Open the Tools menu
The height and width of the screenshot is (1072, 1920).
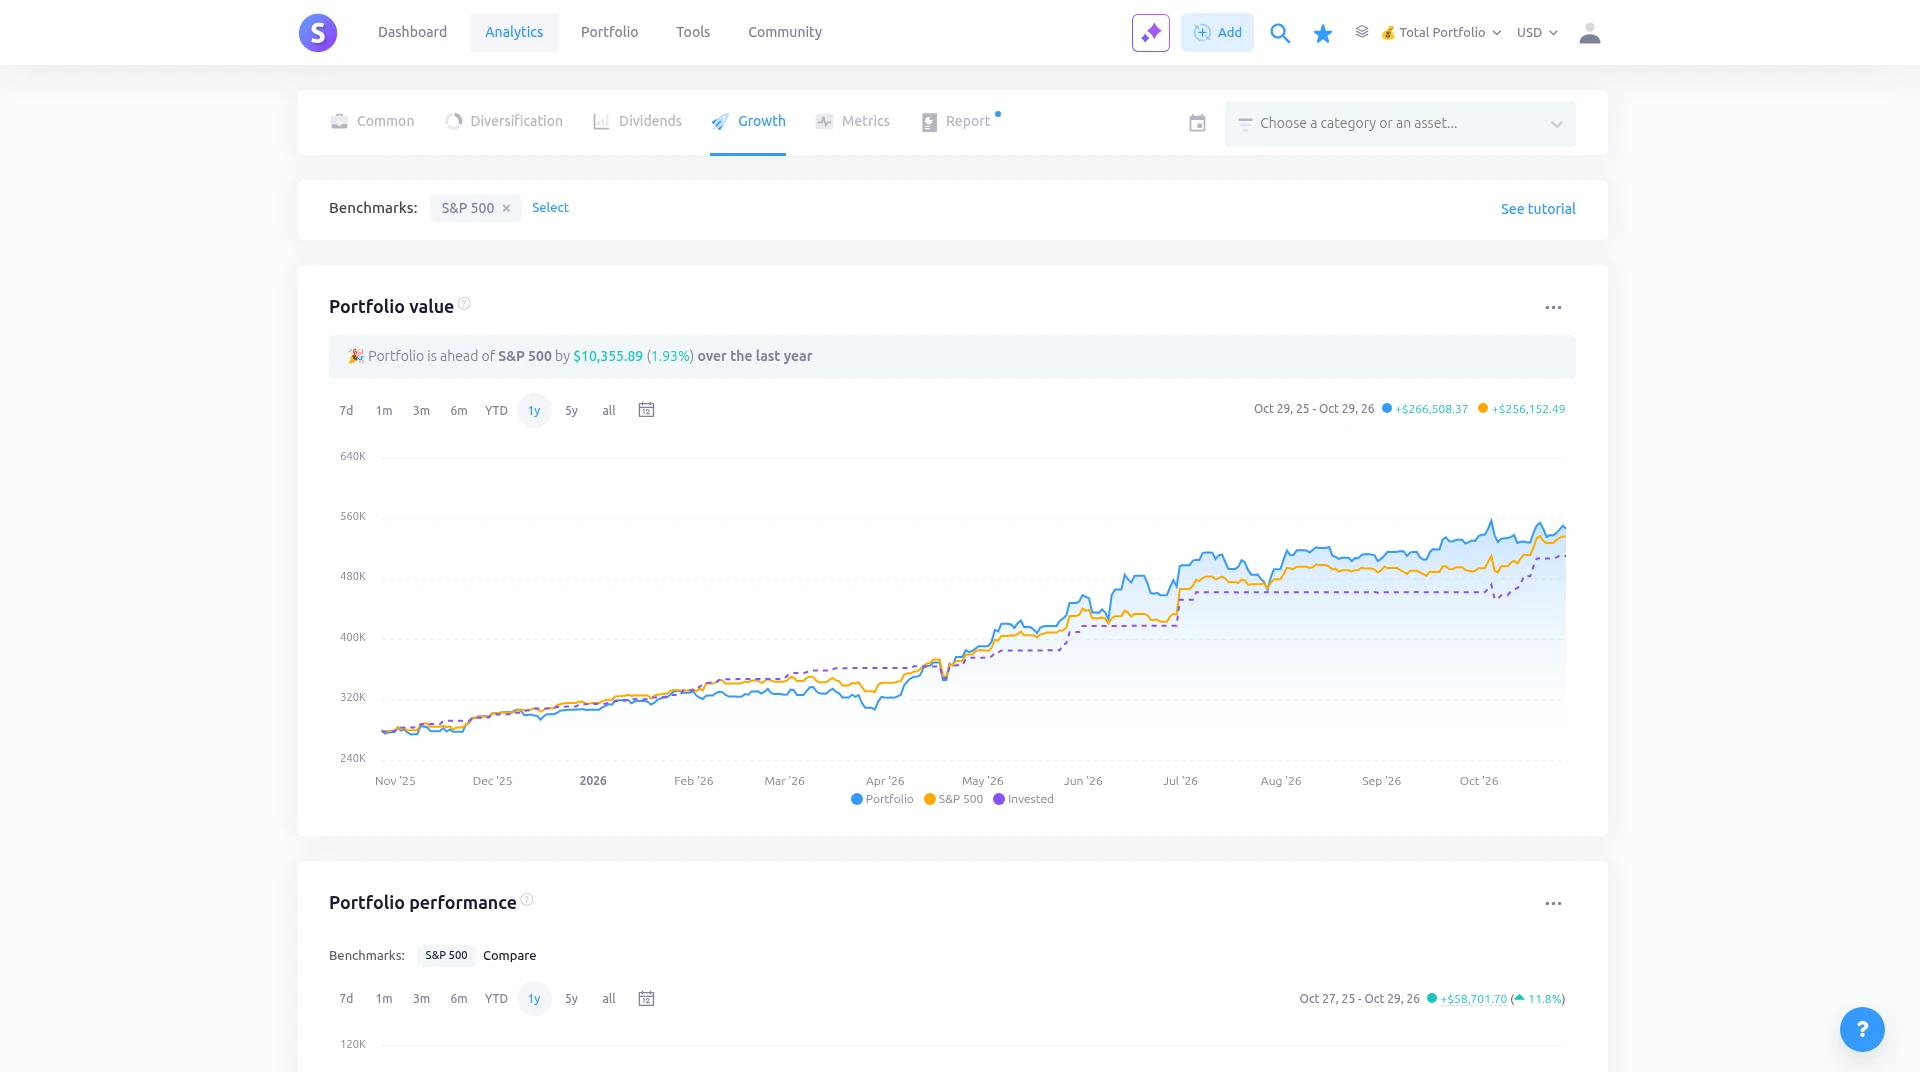pyautogui.click(x=693, y=32)
